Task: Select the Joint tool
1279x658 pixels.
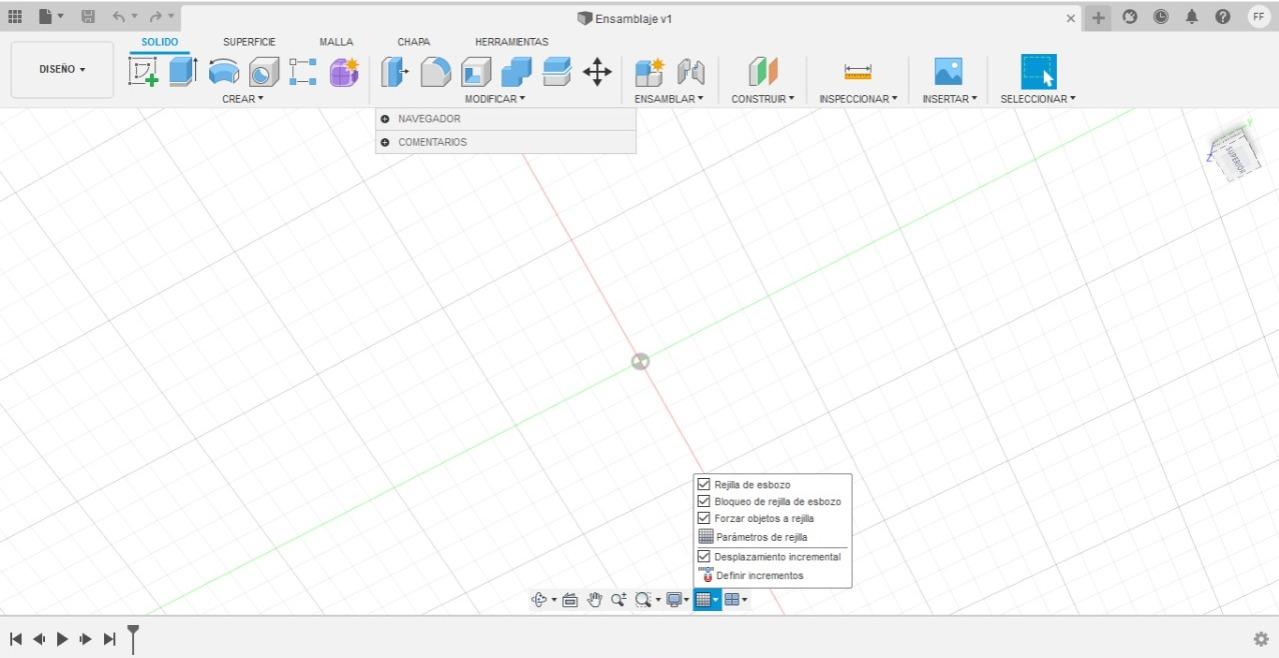Action: coord(690,72)
